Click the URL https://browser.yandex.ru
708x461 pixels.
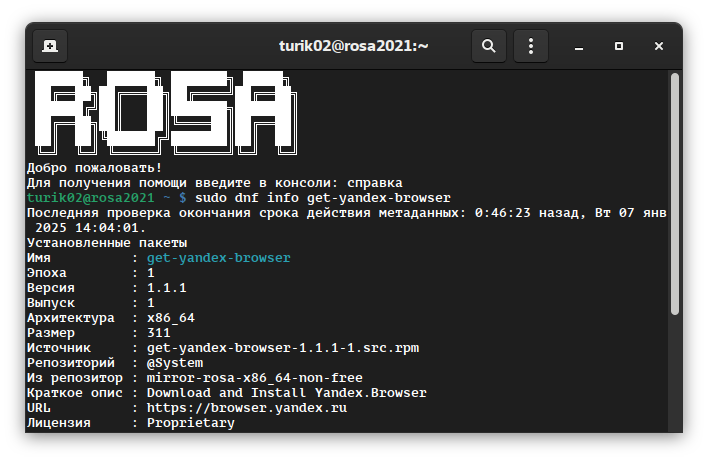point(247,408)
